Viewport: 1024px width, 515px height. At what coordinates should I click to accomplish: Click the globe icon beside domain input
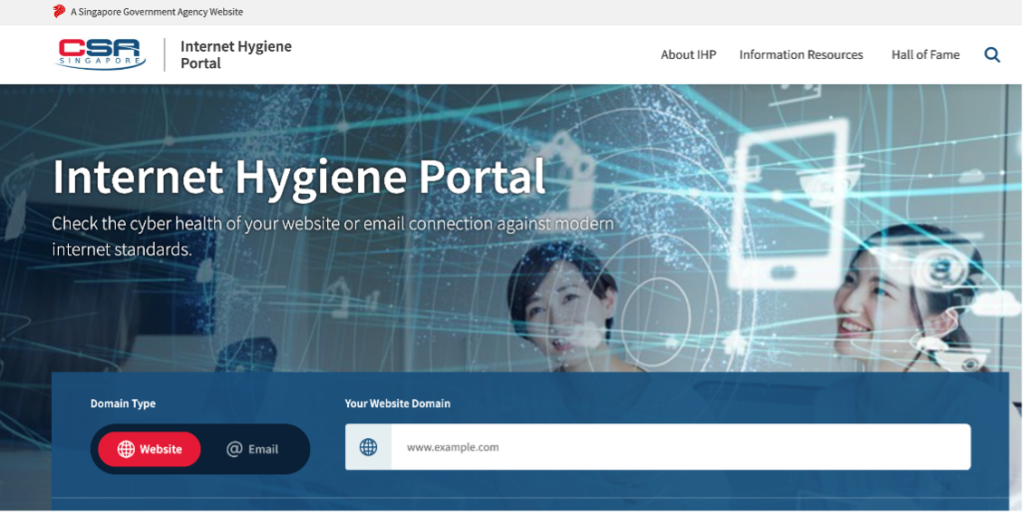[368, 447]
